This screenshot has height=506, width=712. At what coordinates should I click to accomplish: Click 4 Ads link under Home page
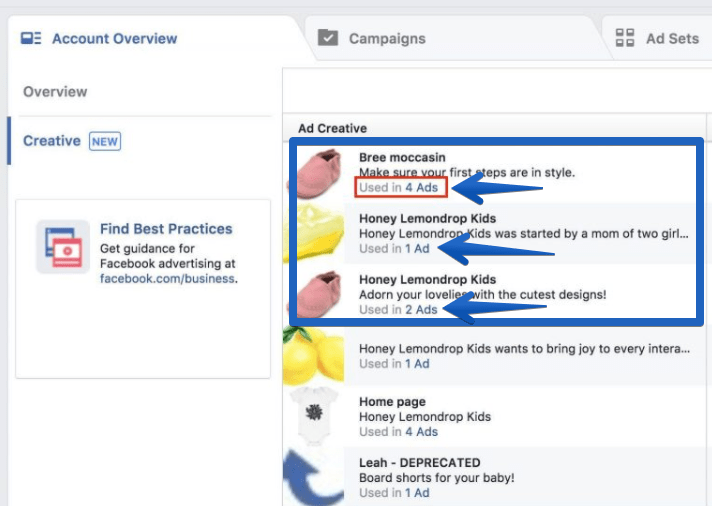pyautogui.click(x=421, y=432)
